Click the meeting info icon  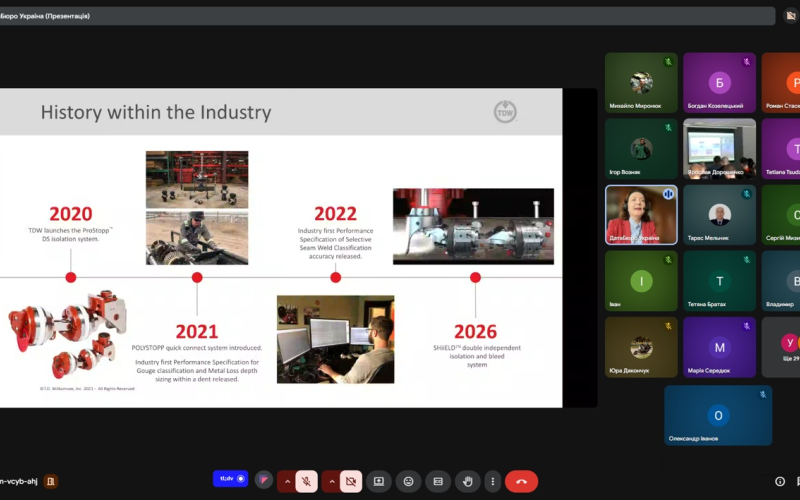pos(780,481)
